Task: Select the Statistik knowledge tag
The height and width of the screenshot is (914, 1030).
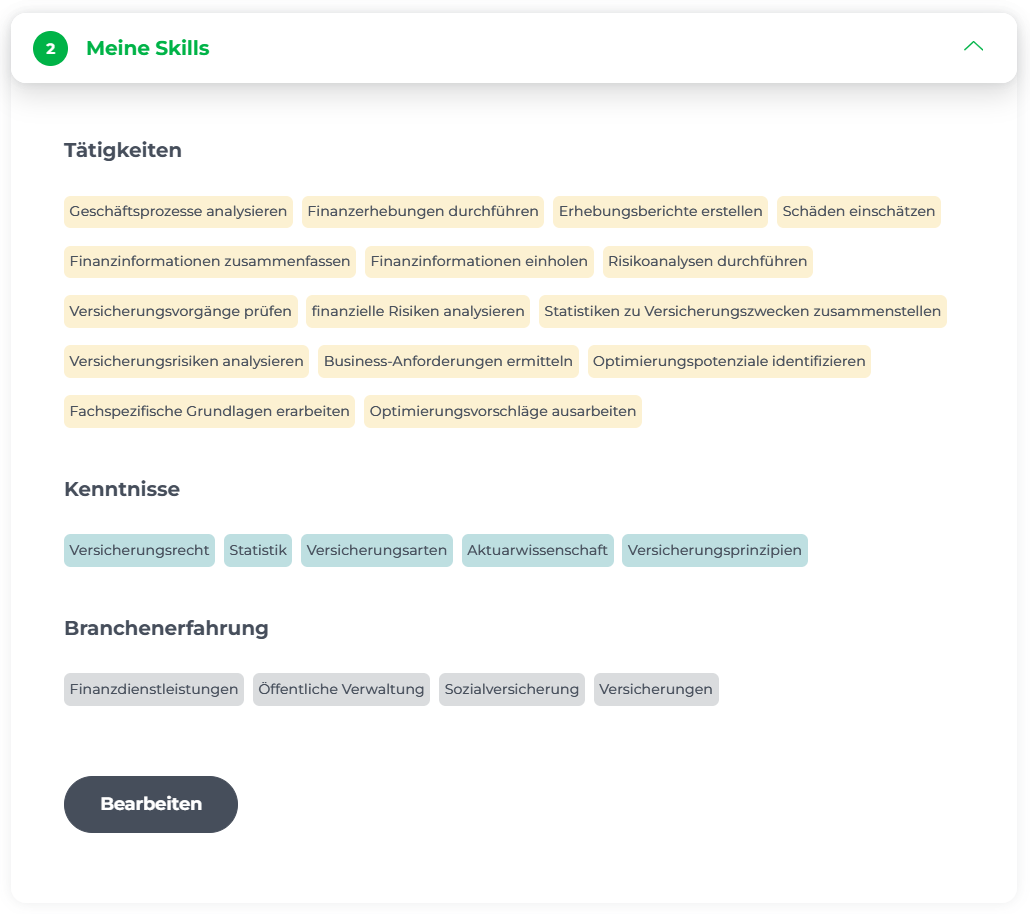Action: [258, 551]
